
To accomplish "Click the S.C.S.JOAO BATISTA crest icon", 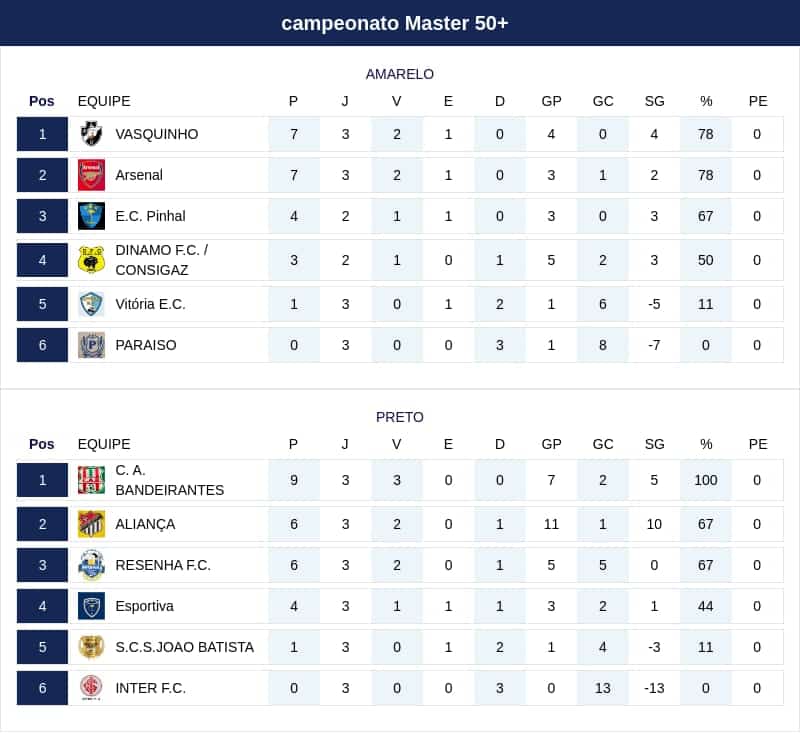I will pyautogui.click(x=91, y=647).
